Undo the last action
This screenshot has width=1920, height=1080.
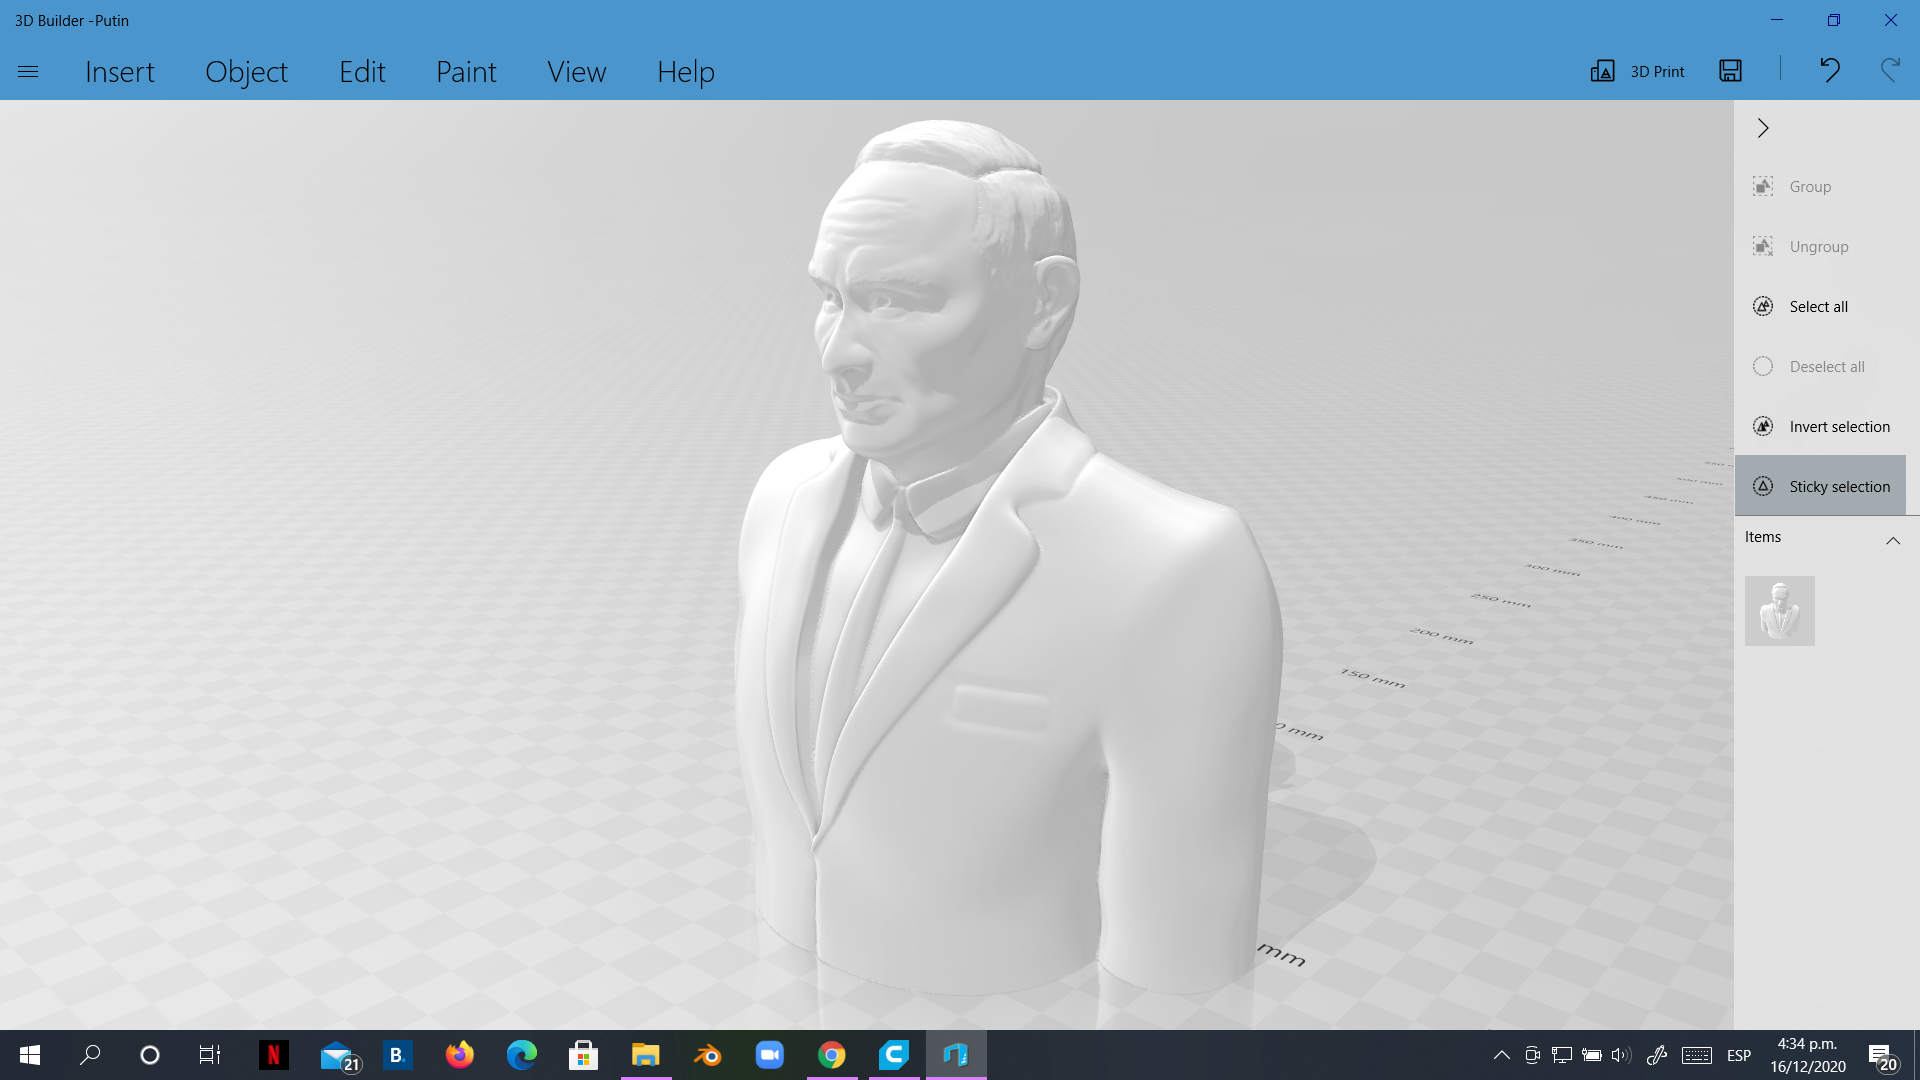(x=1829, y=71)
